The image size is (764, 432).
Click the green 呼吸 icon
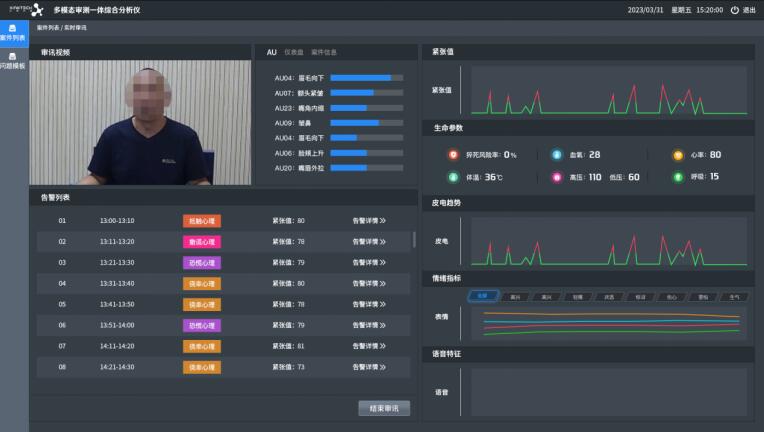click(678, 177)
